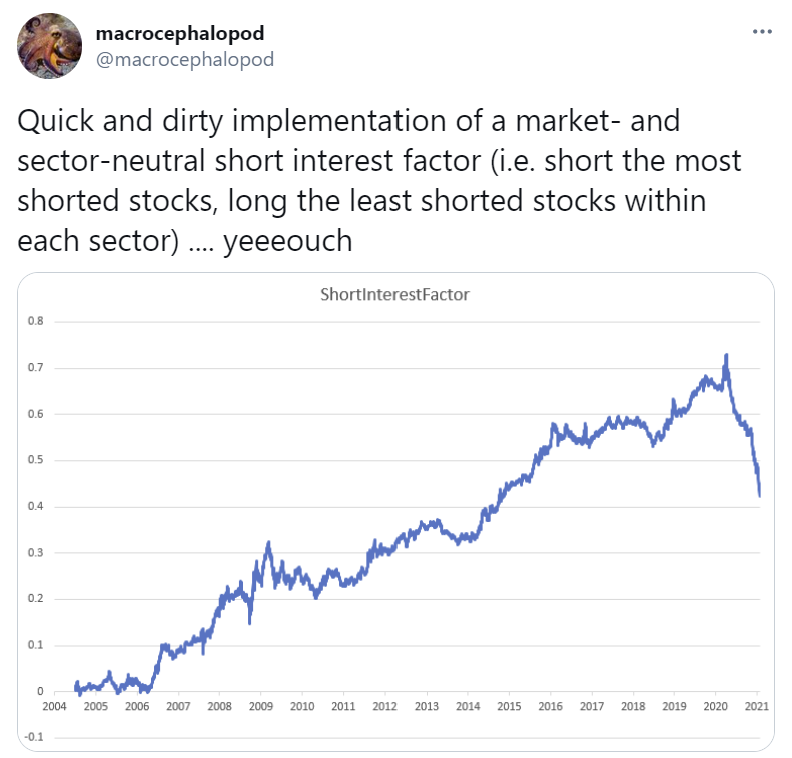Screen dimensions: 792x758
Task: Click the 2009 spike on the blue line
Action: (268, 544)
